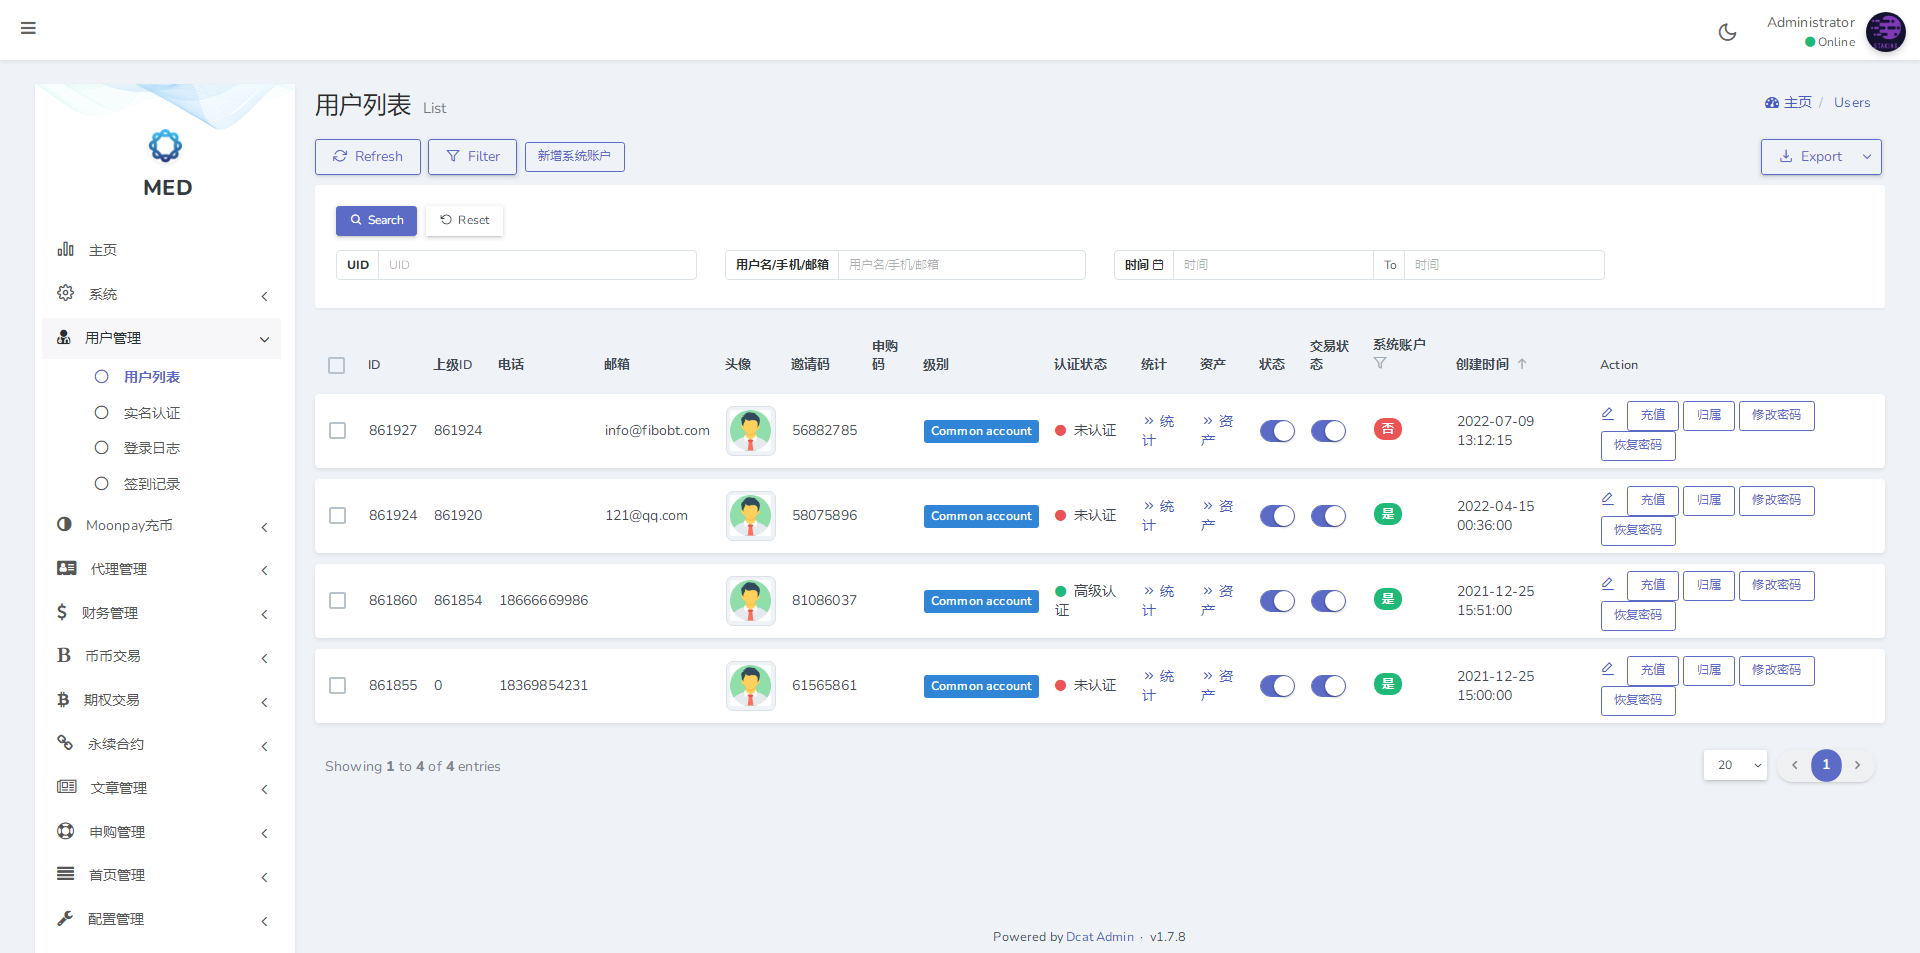Check the select-all header checkbox
The image size is (1920, 953).
(x=337, y=366)
